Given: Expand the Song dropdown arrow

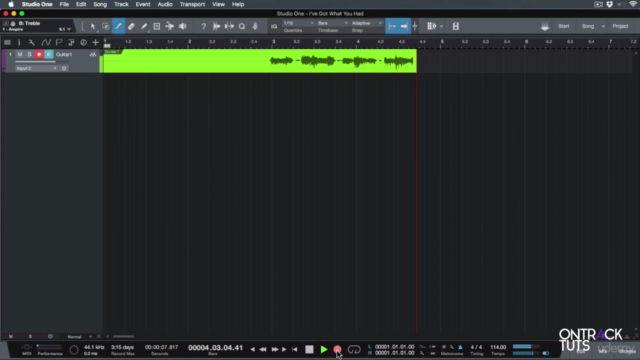Looking at the screenshot, I should coord(603,27).
